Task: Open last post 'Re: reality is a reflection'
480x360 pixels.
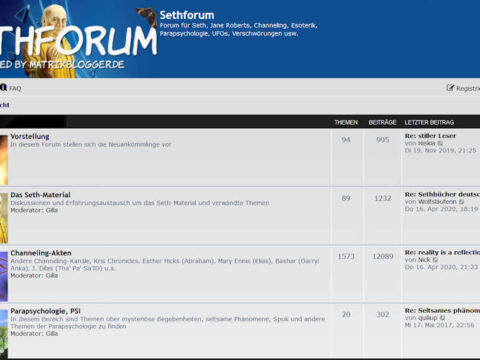Action: pos(442,252)
